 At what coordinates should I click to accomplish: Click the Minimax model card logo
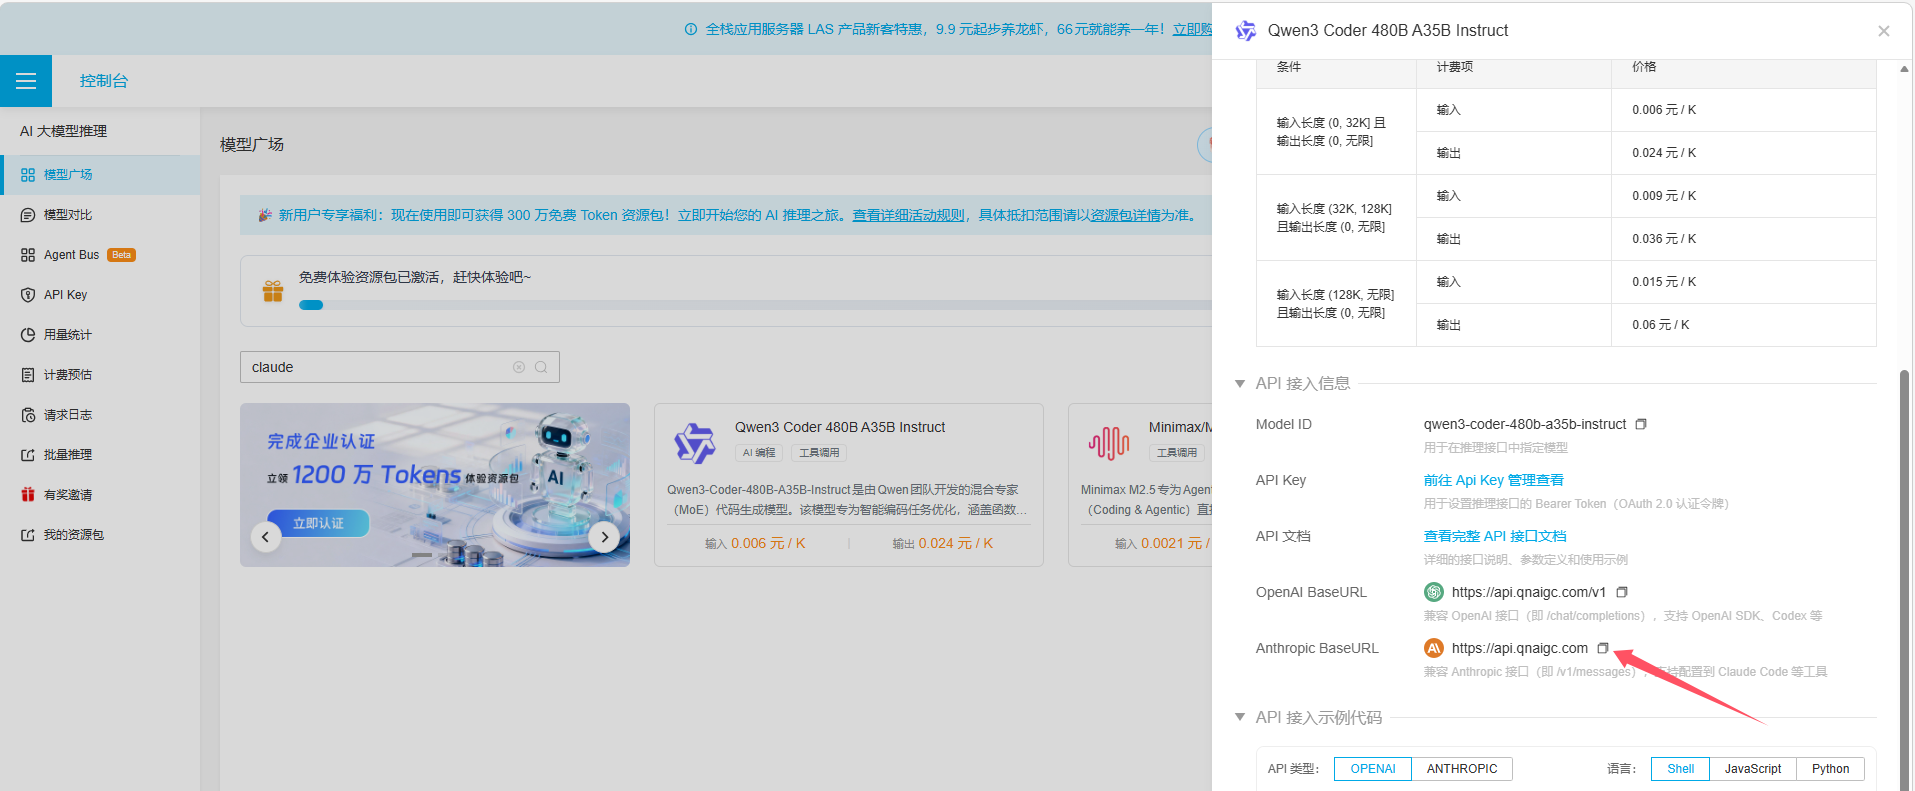pyautogui.click(x=1109, y=443)
